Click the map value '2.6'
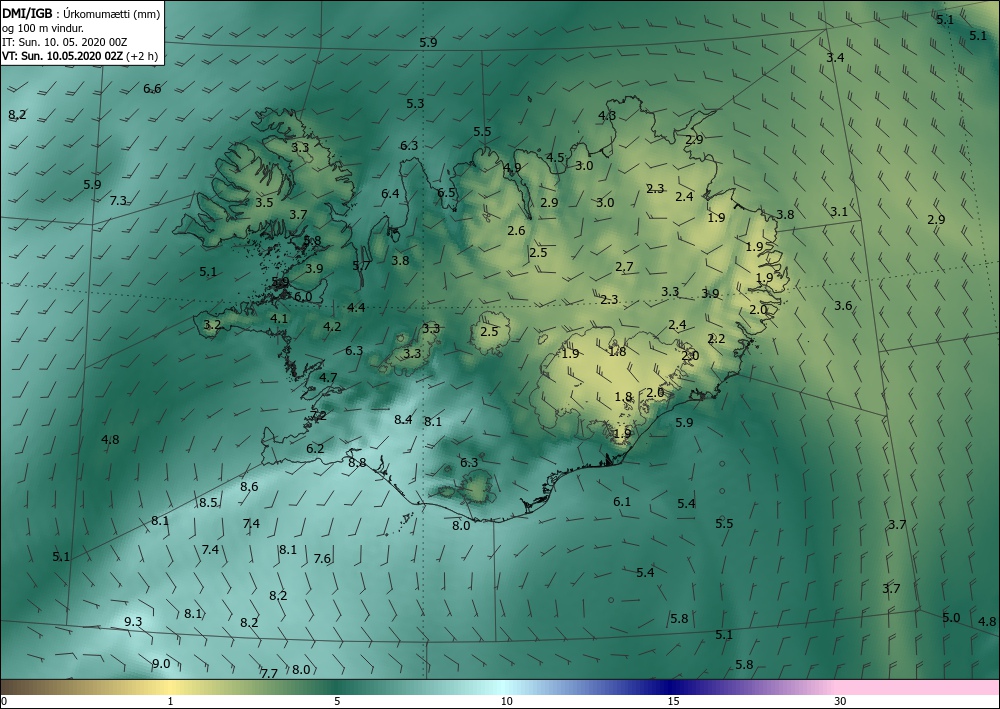The height and width of the screenshot is (709, 1000). pyautogui.click(x=516, y=231)
